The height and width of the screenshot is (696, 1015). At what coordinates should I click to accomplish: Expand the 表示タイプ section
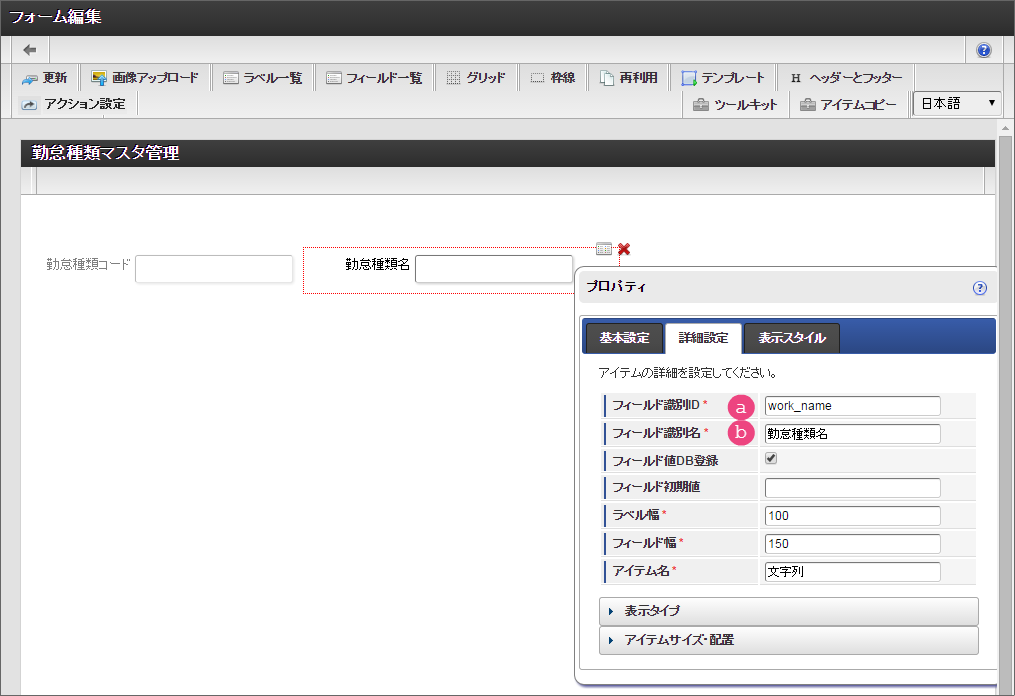(788, 611)
